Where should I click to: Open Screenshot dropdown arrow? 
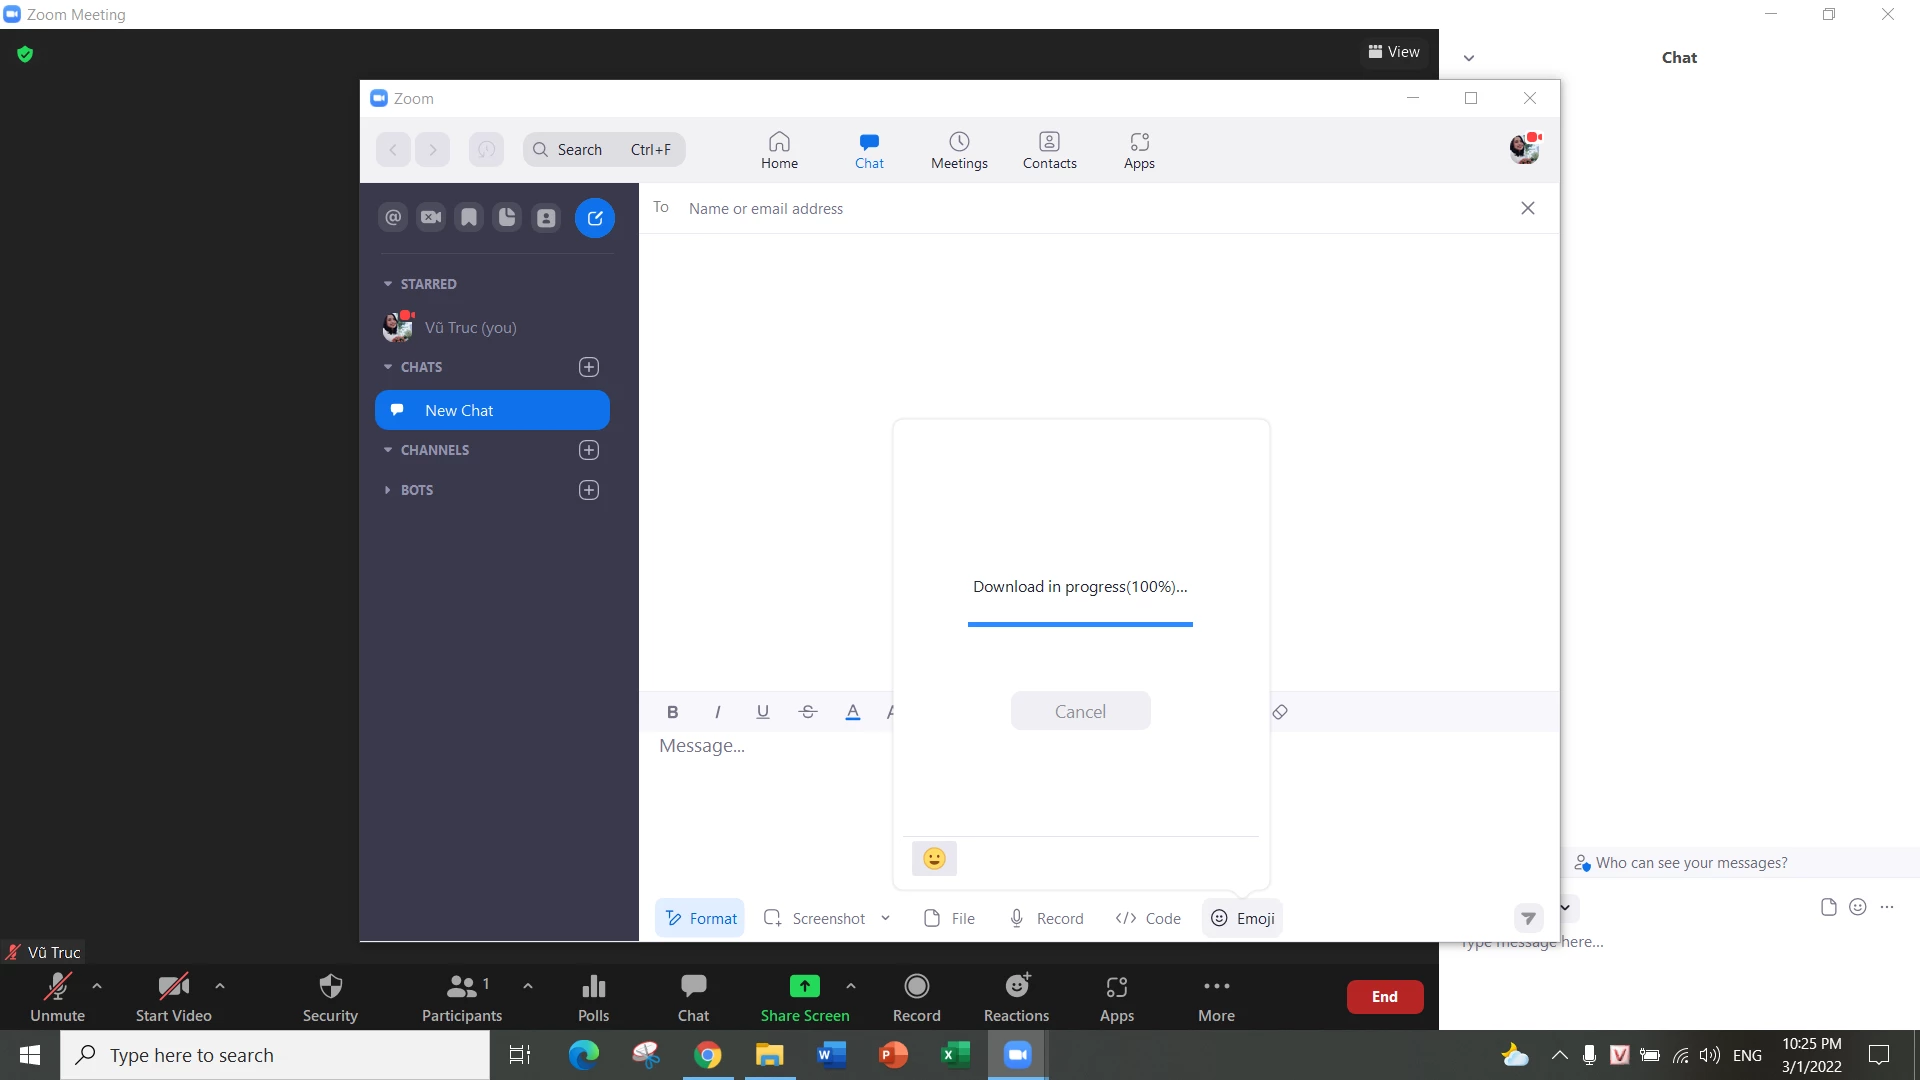[885, 918]
